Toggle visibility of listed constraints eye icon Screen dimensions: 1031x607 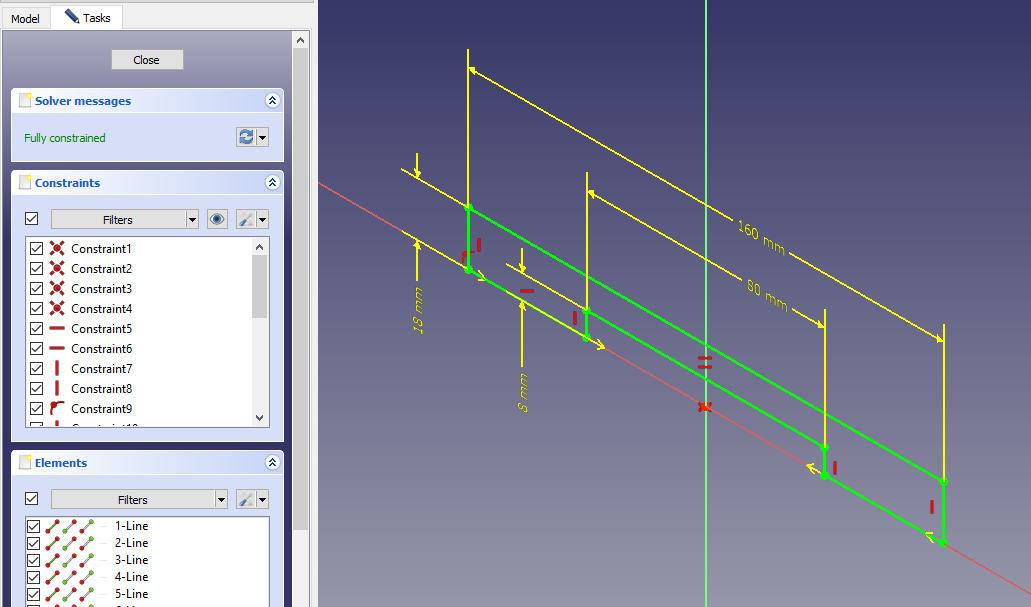coord(217,219)
